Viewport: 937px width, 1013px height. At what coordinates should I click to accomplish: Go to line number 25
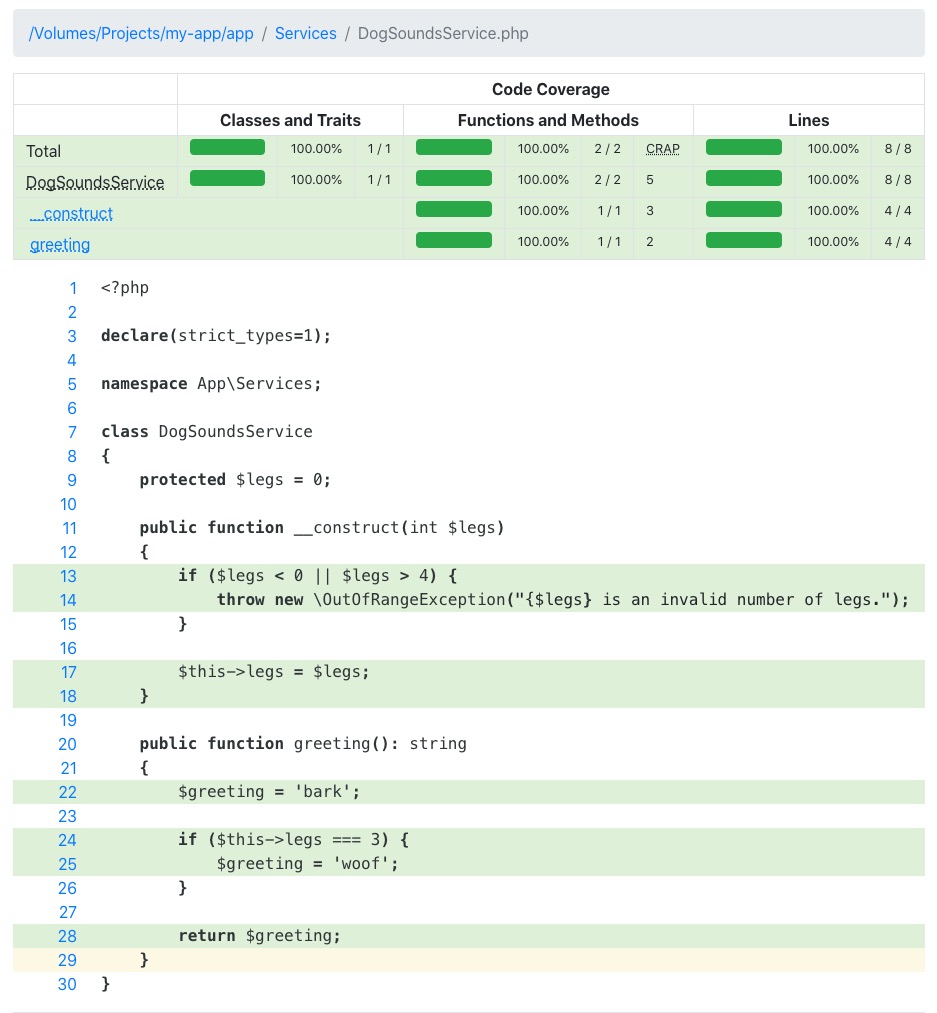(68, 864)
